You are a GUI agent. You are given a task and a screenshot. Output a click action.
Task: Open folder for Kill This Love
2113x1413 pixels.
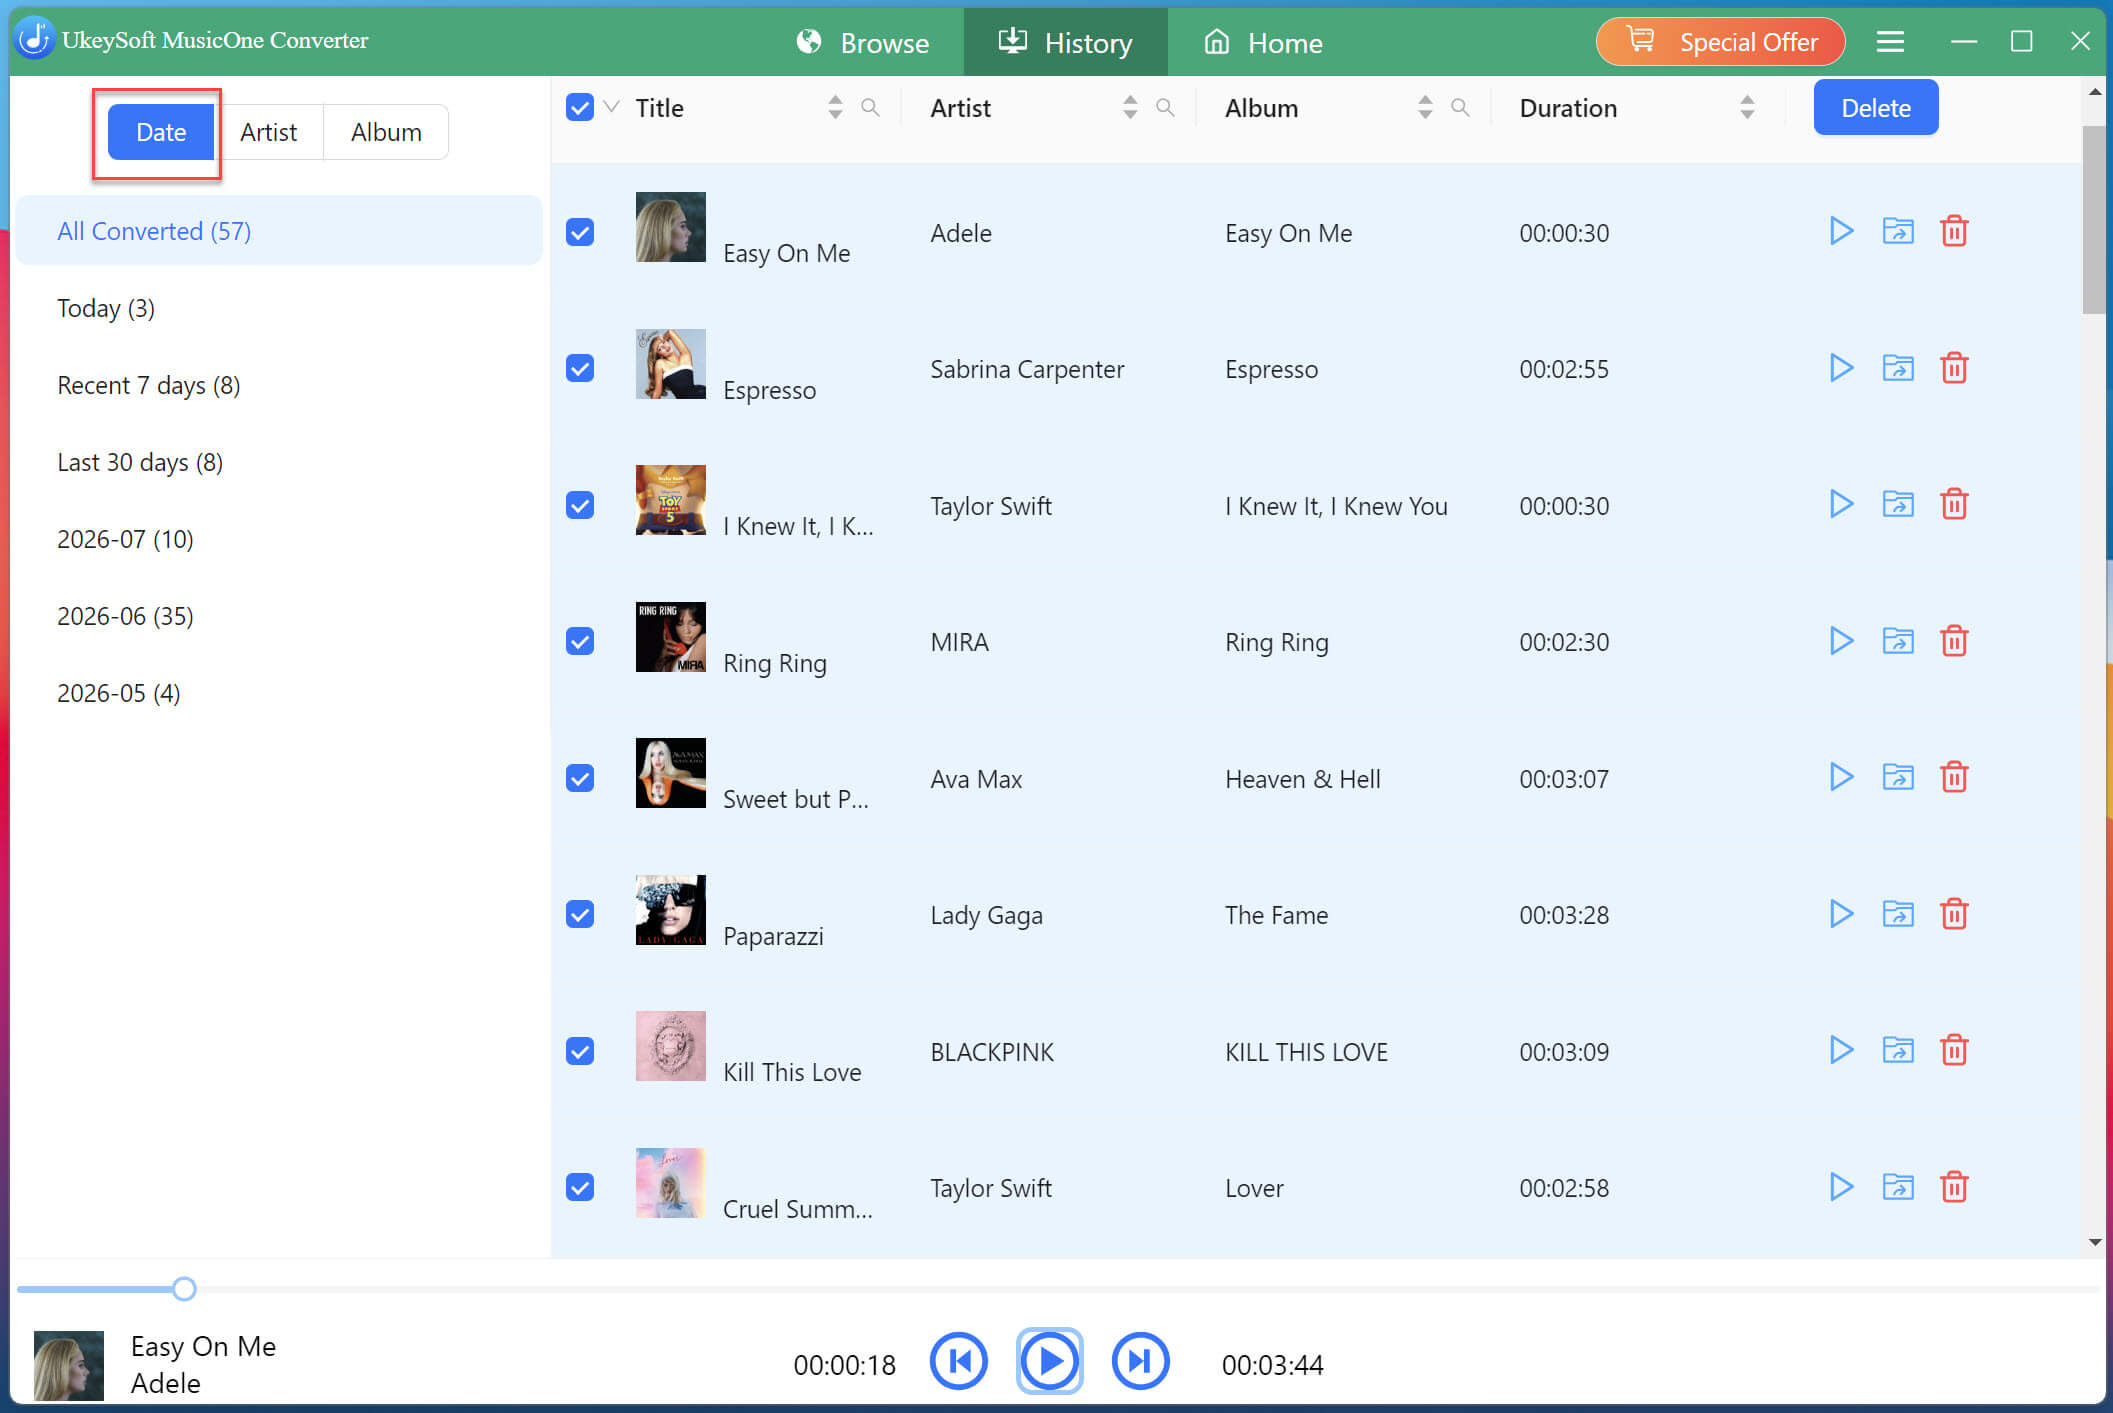[1898, 1050]
